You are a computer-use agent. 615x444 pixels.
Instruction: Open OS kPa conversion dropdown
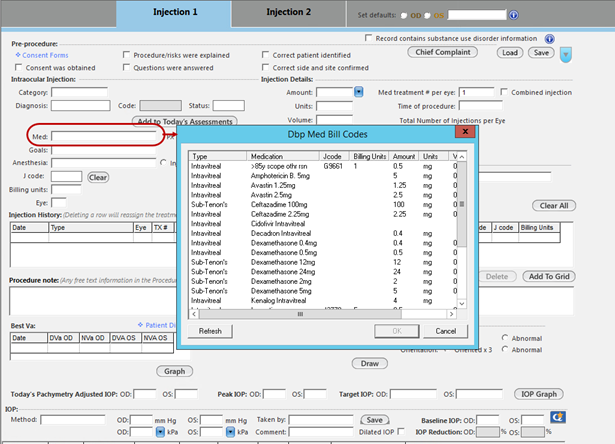pos(230,432)
